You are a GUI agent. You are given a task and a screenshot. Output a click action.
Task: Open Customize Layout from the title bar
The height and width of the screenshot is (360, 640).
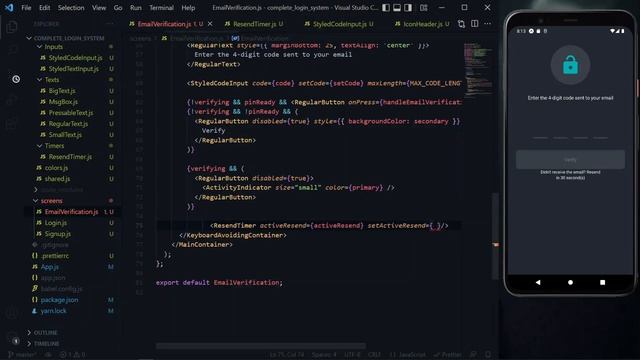424,7
